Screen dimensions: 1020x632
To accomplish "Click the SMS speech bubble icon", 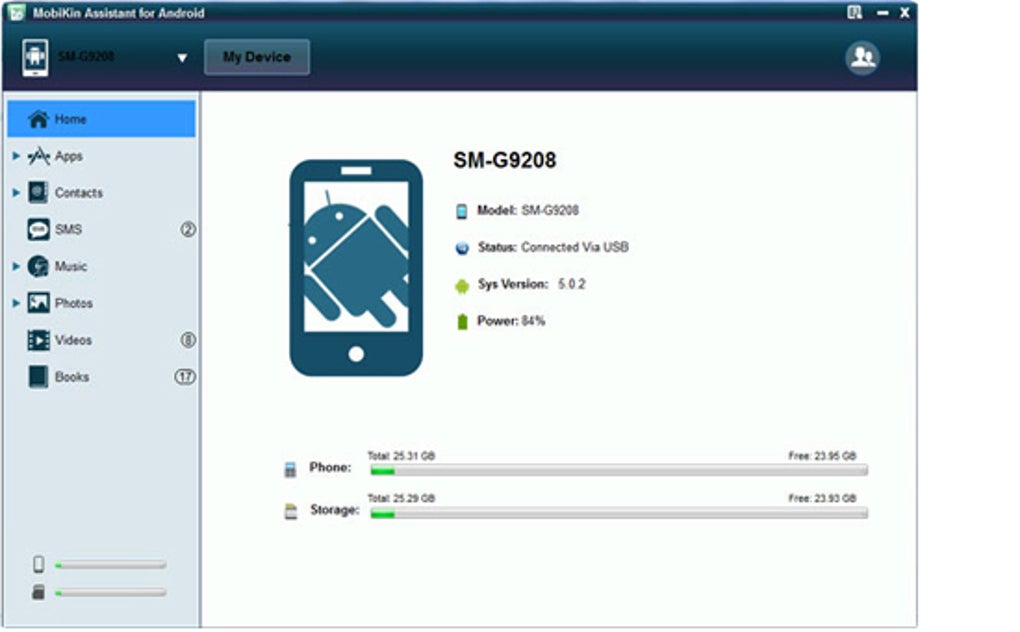I will tap(38, 230).
